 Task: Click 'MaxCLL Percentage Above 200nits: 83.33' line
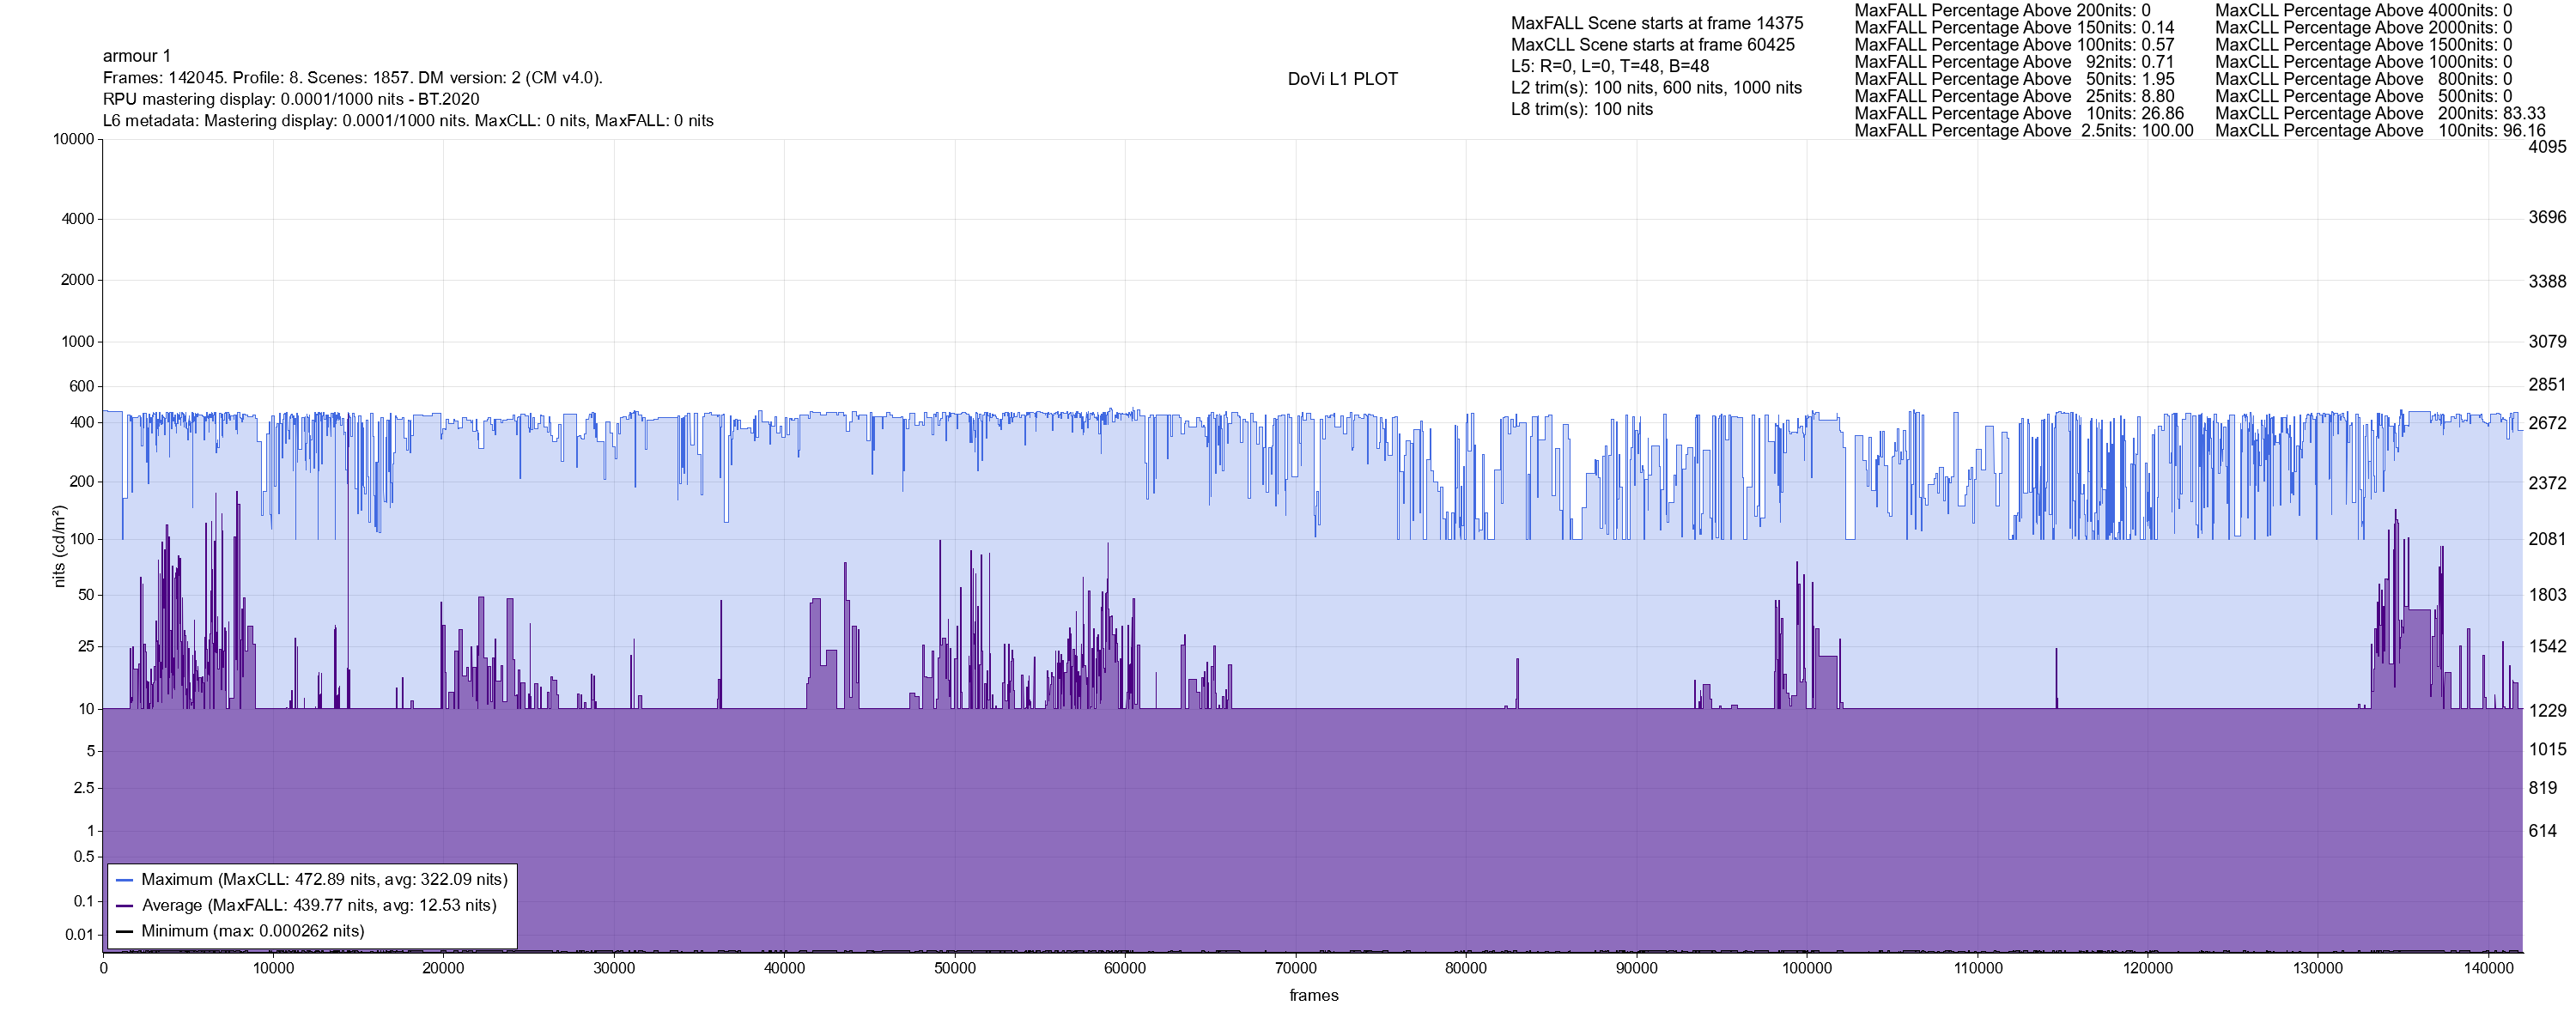pyautogui.click(x=2379, y=114)
